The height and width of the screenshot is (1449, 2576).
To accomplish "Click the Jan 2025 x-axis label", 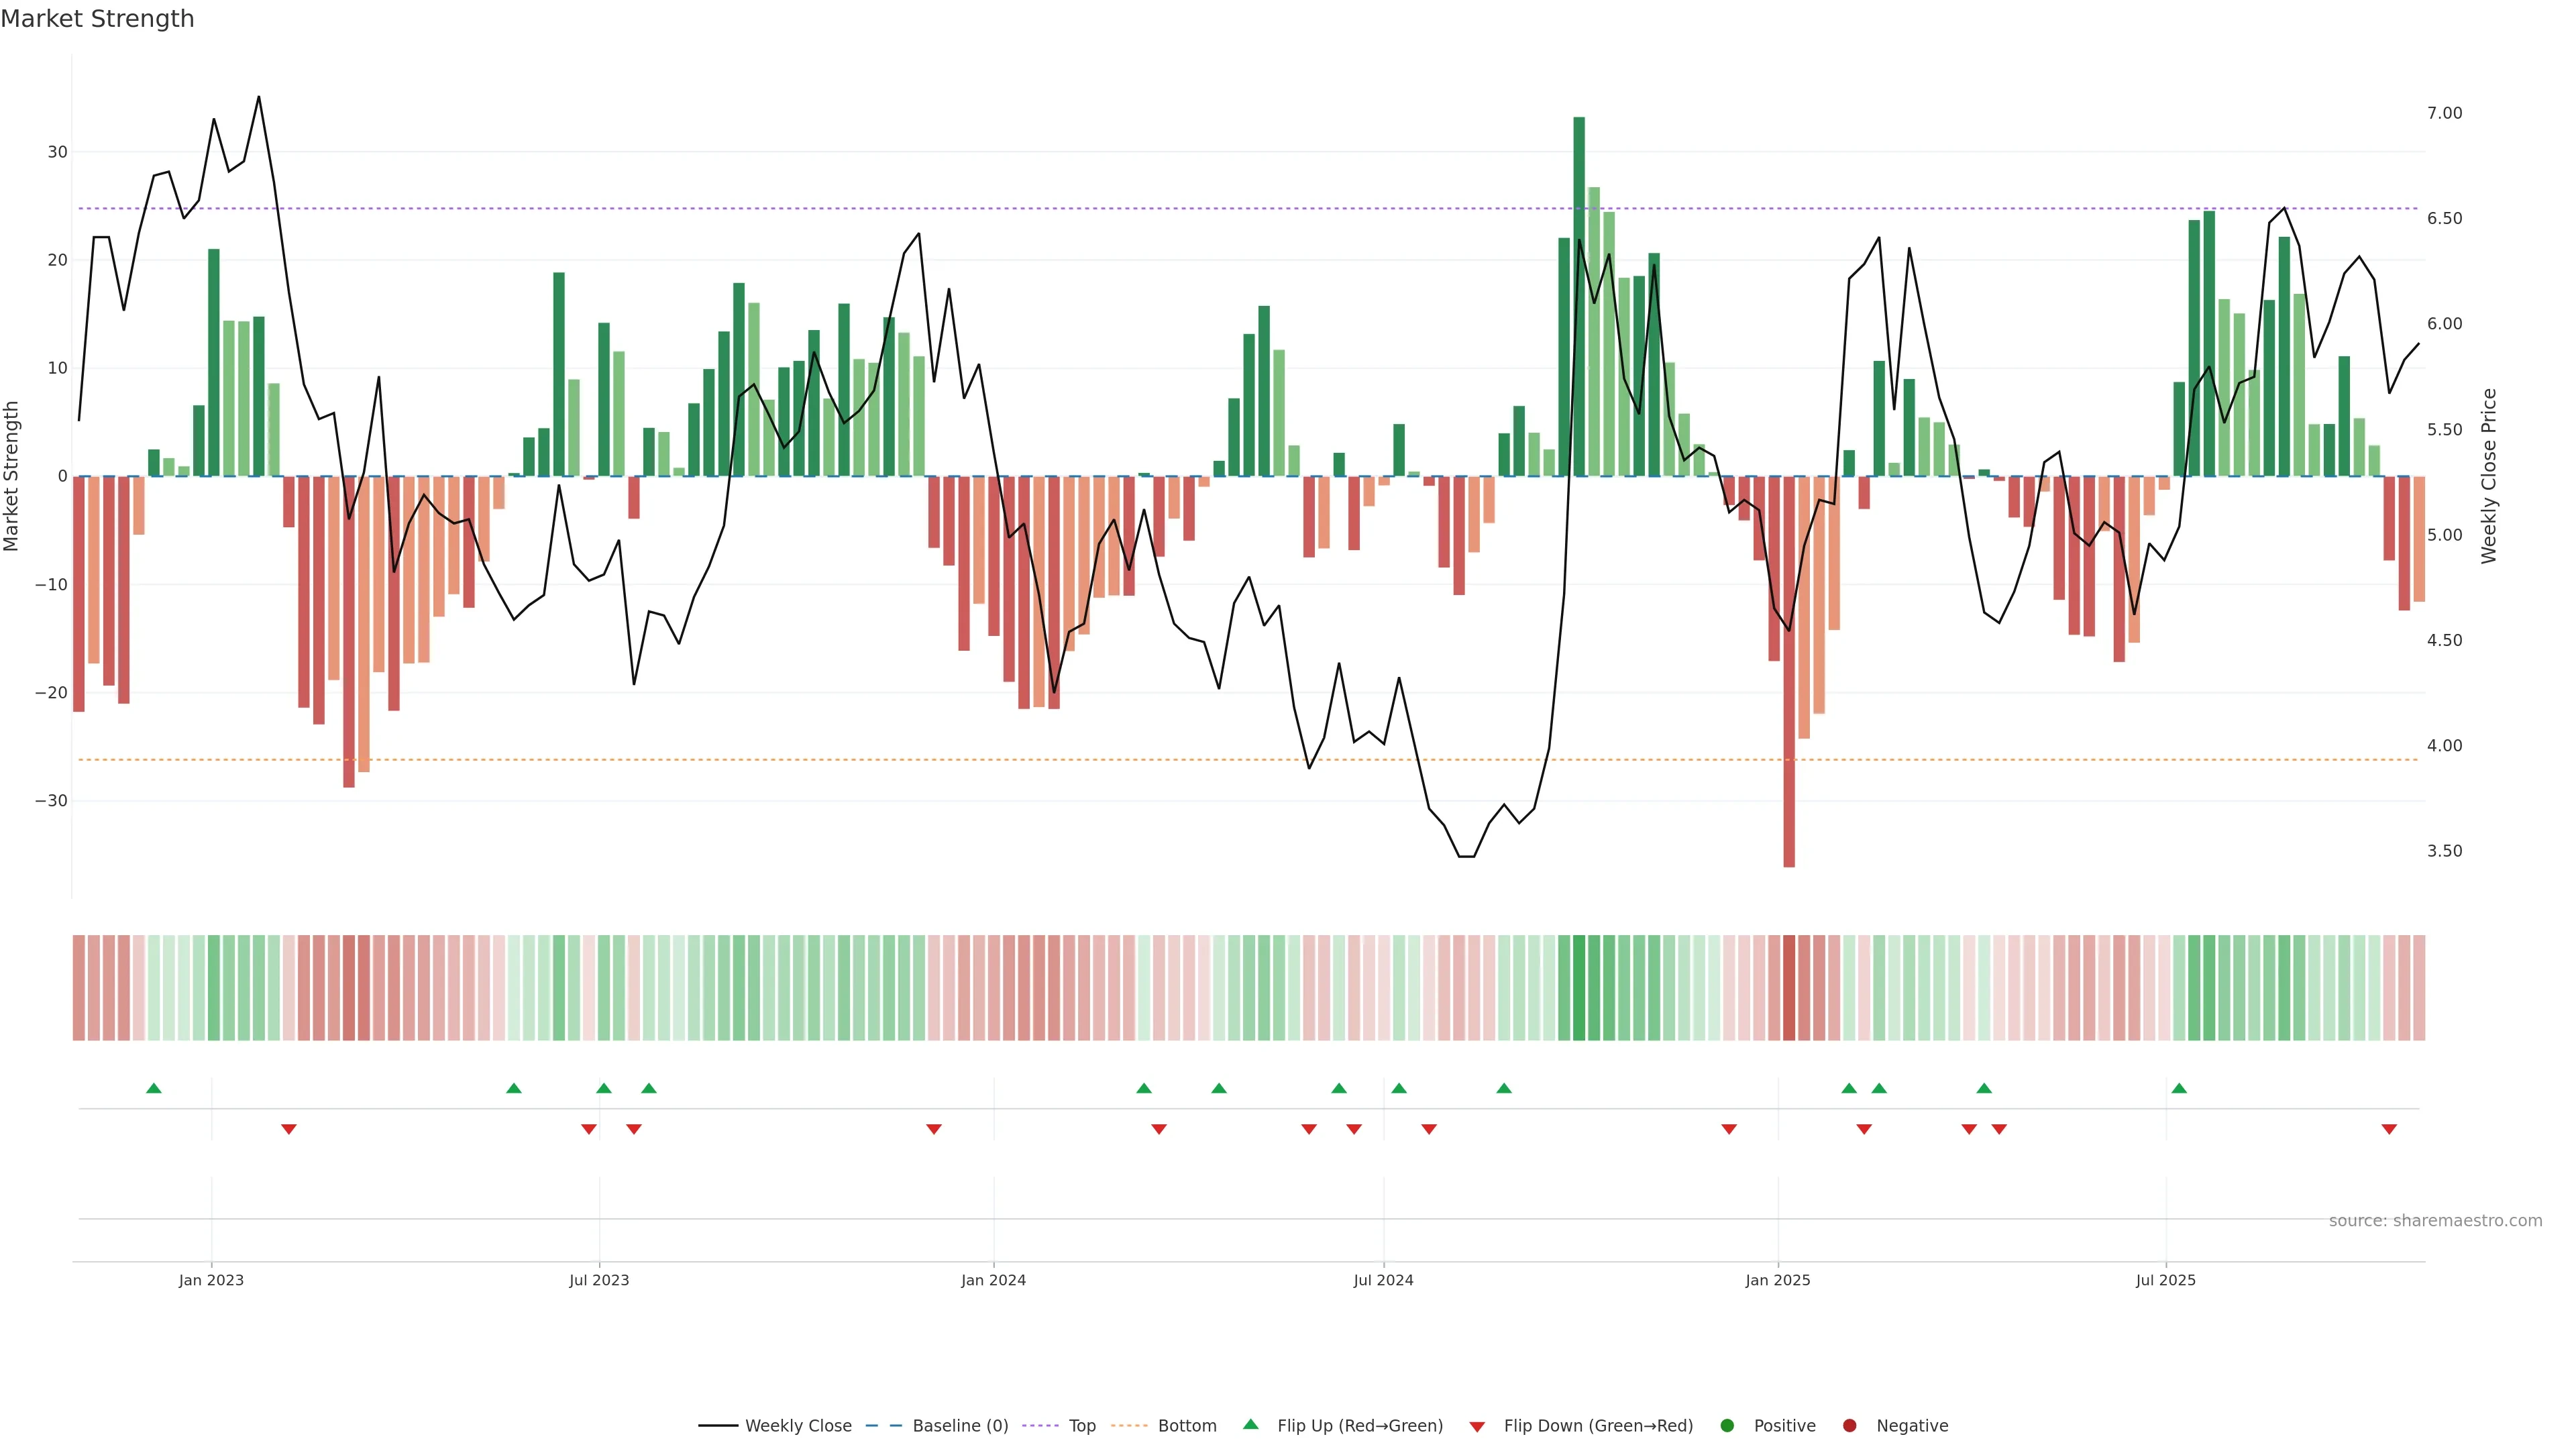I will click(x=1778, y=1280).
